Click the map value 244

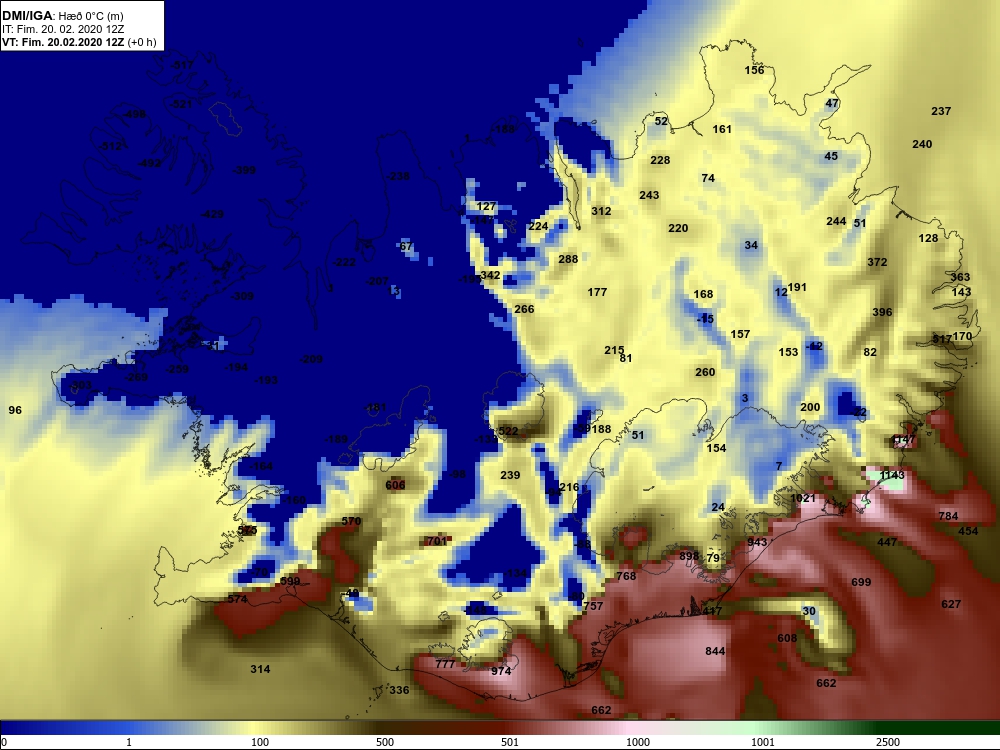click(x=836, y=221)
